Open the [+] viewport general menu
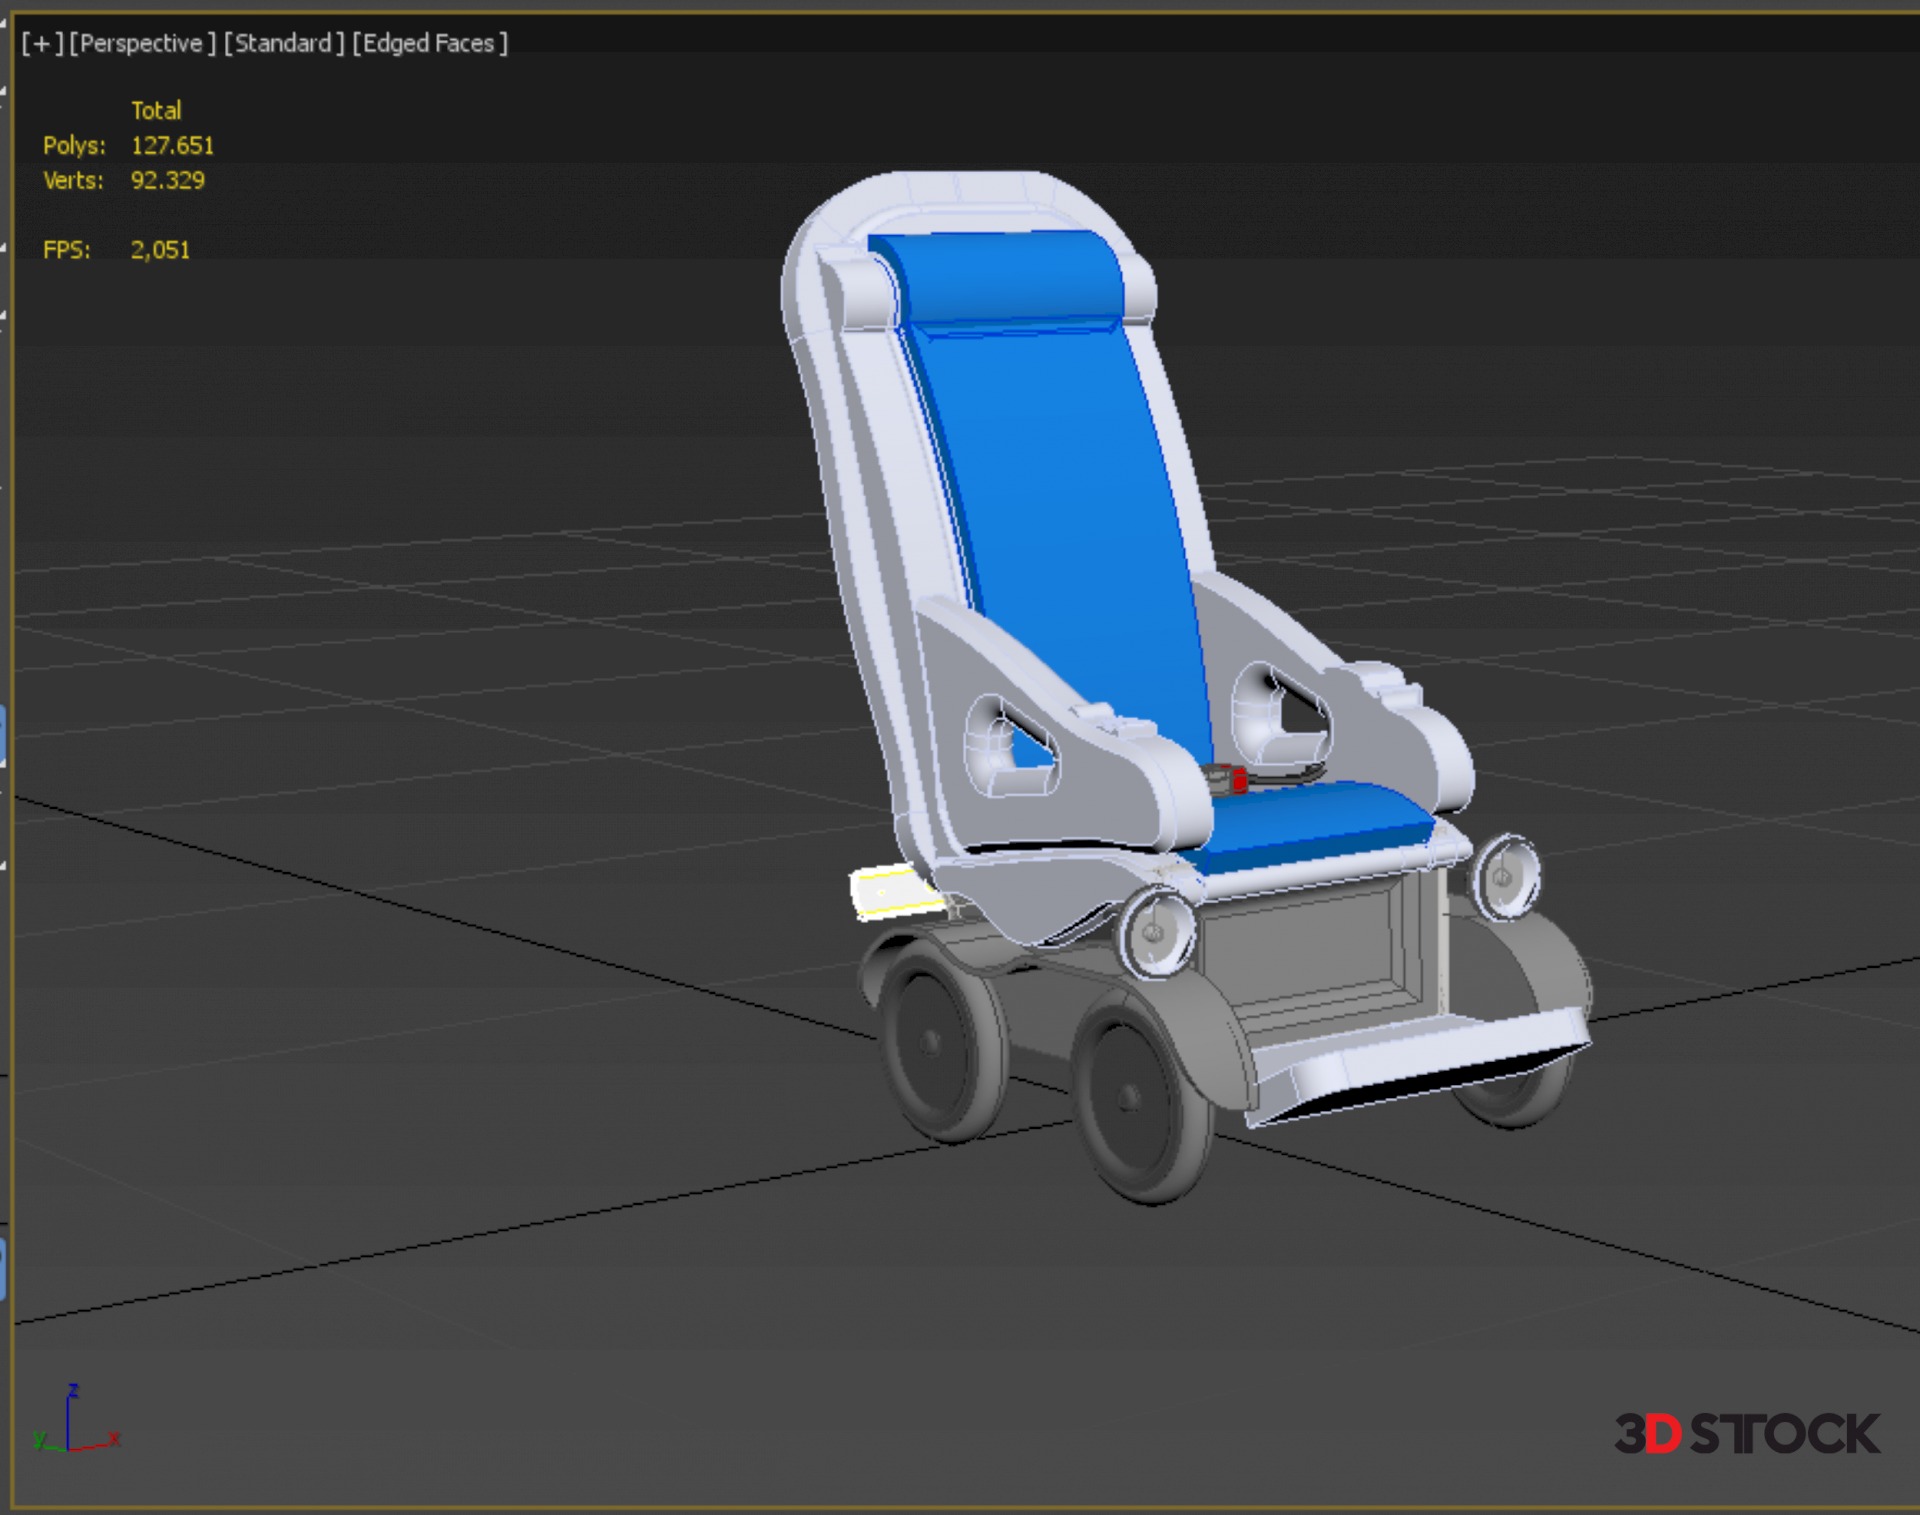Viewport: 1920px width, 1515px height. (41, 44)
